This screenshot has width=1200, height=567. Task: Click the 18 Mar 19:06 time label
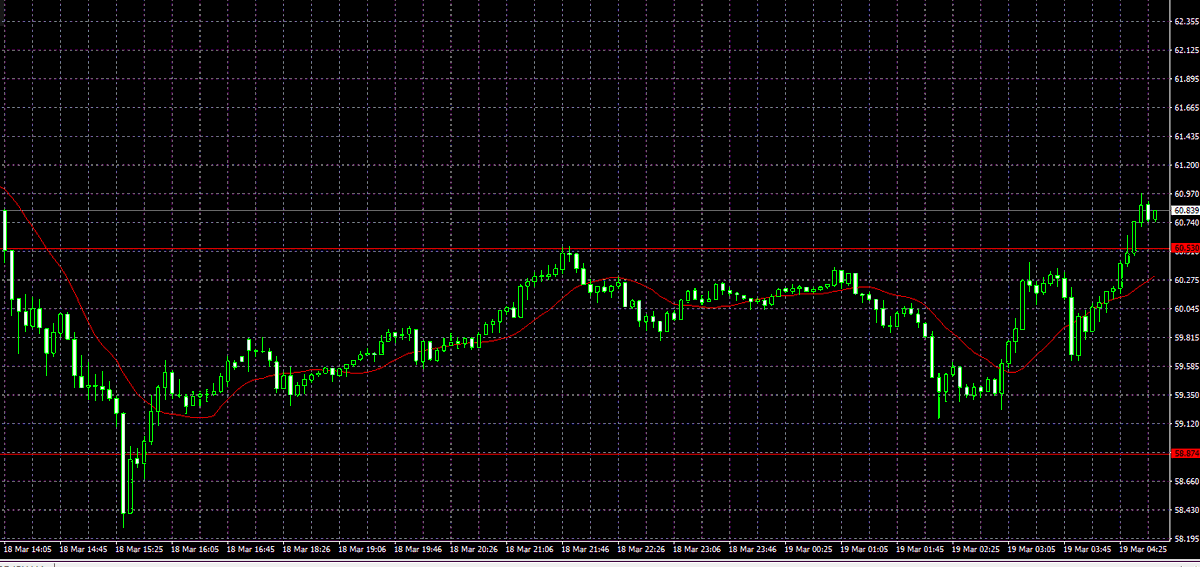tap(363, 549)
